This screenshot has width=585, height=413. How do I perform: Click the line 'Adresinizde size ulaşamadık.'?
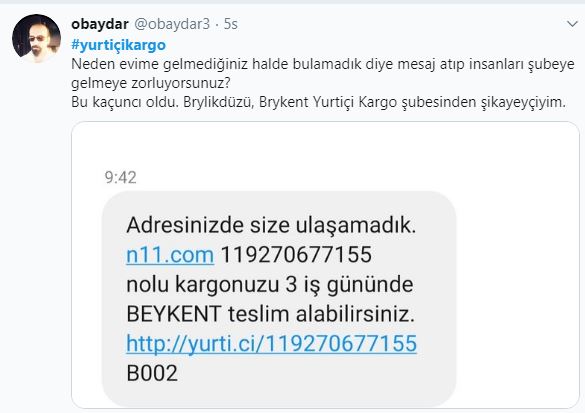[271, 225]
